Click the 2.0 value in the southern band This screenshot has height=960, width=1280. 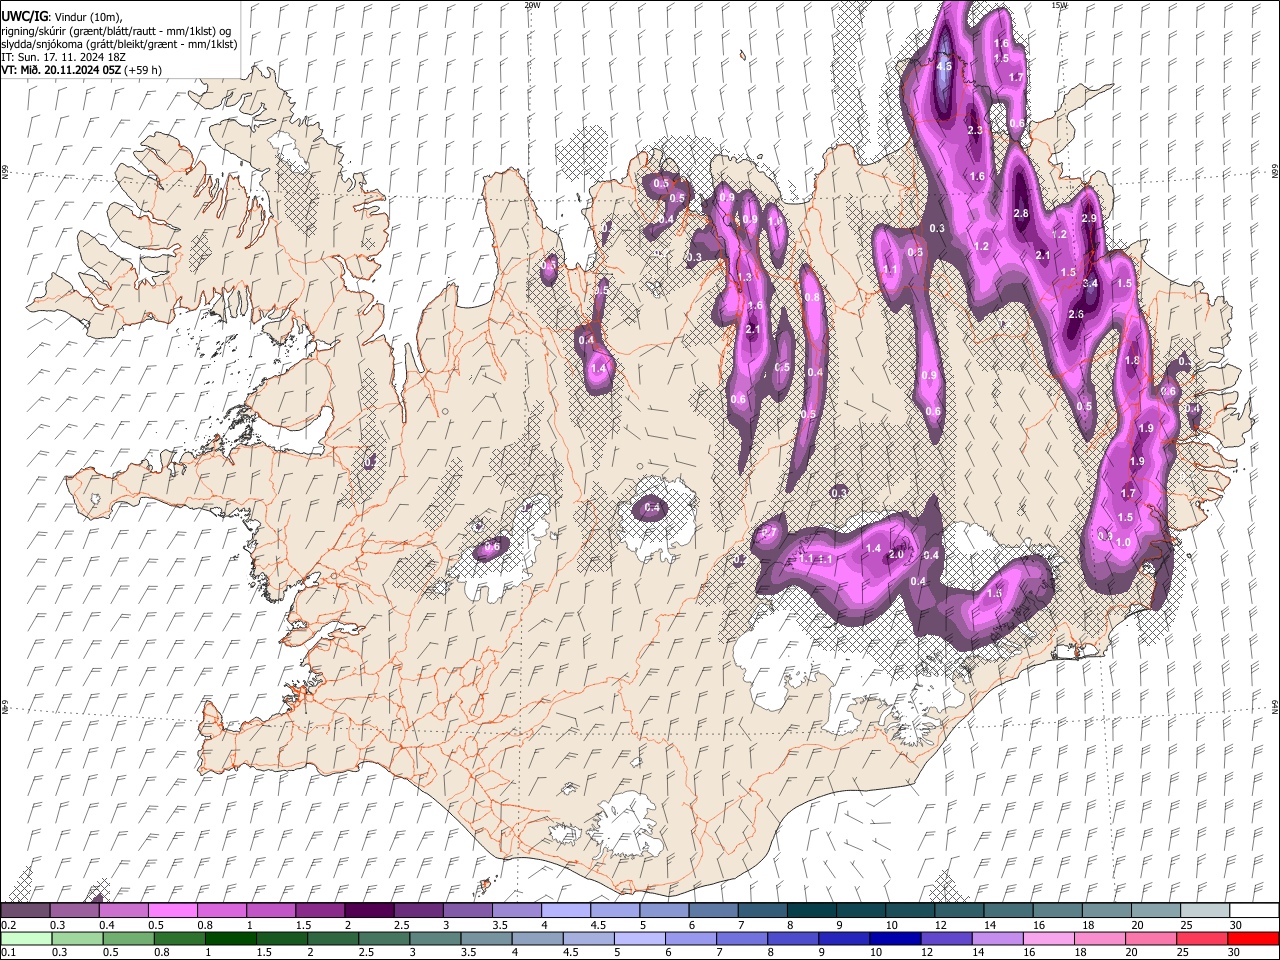click(896, 554)
